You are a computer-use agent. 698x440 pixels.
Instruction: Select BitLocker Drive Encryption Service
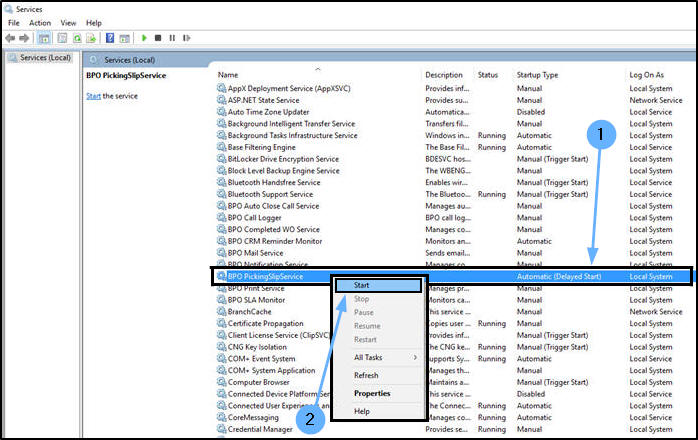[283, 159]
